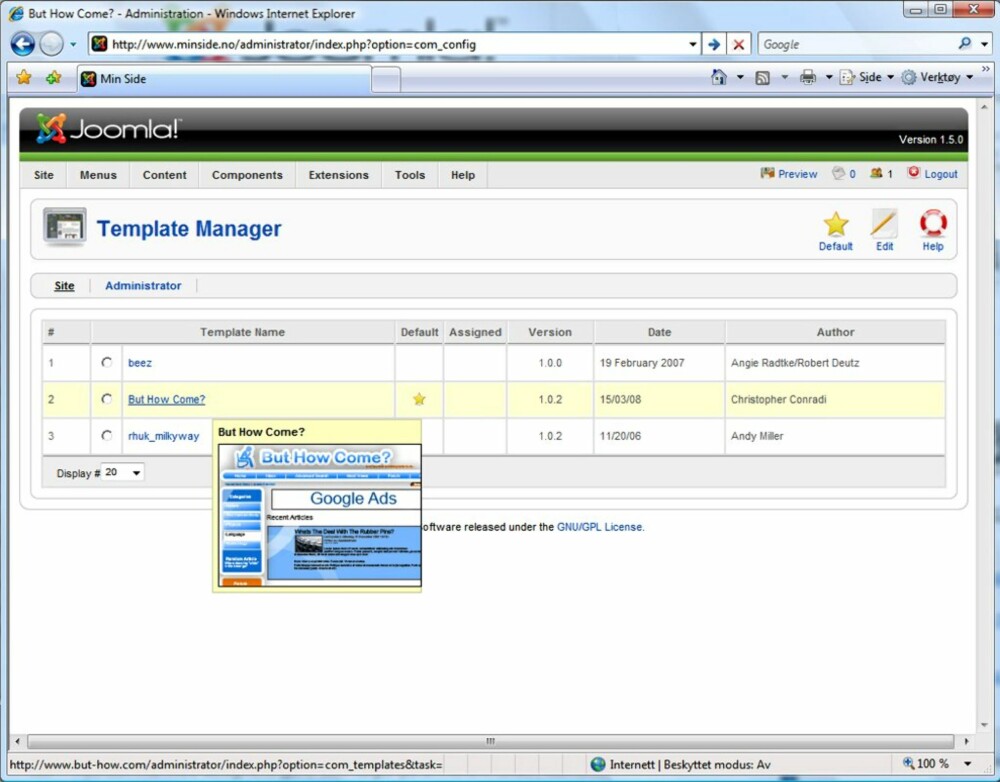The width and height of the screenshot is (1000, 782).
Task: Click the horizontal scrollbar at the bottom
Action: click(490, 741)
